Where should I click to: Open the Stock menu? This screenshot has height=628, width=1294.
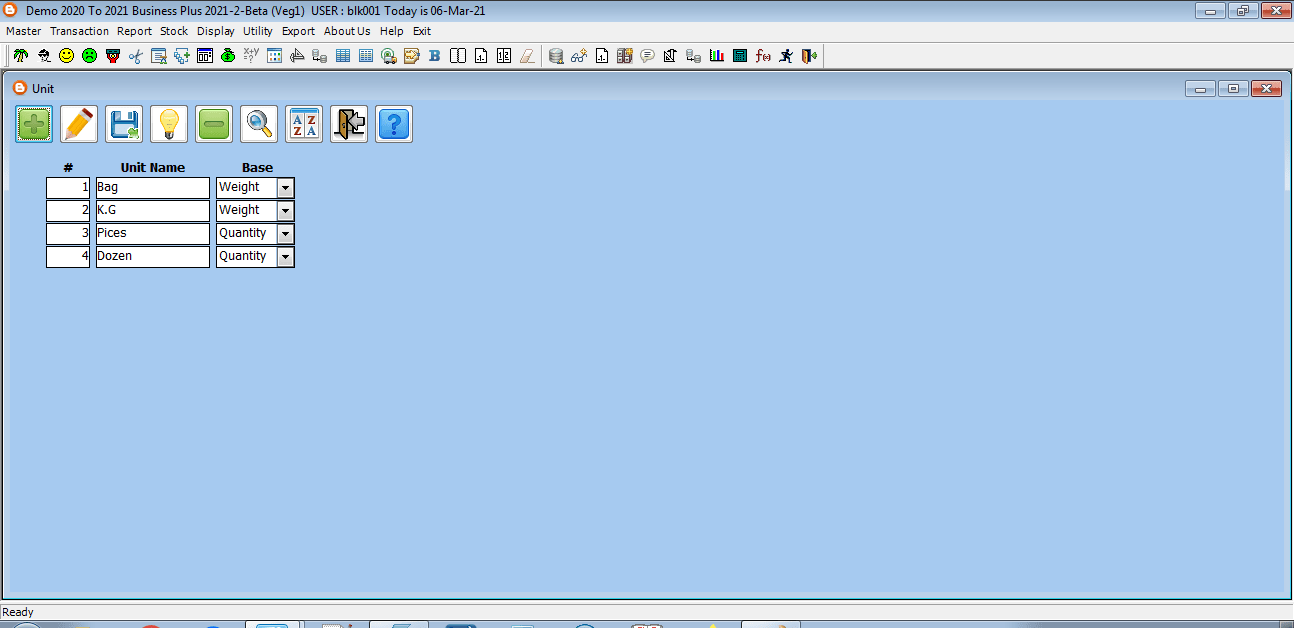174,31
